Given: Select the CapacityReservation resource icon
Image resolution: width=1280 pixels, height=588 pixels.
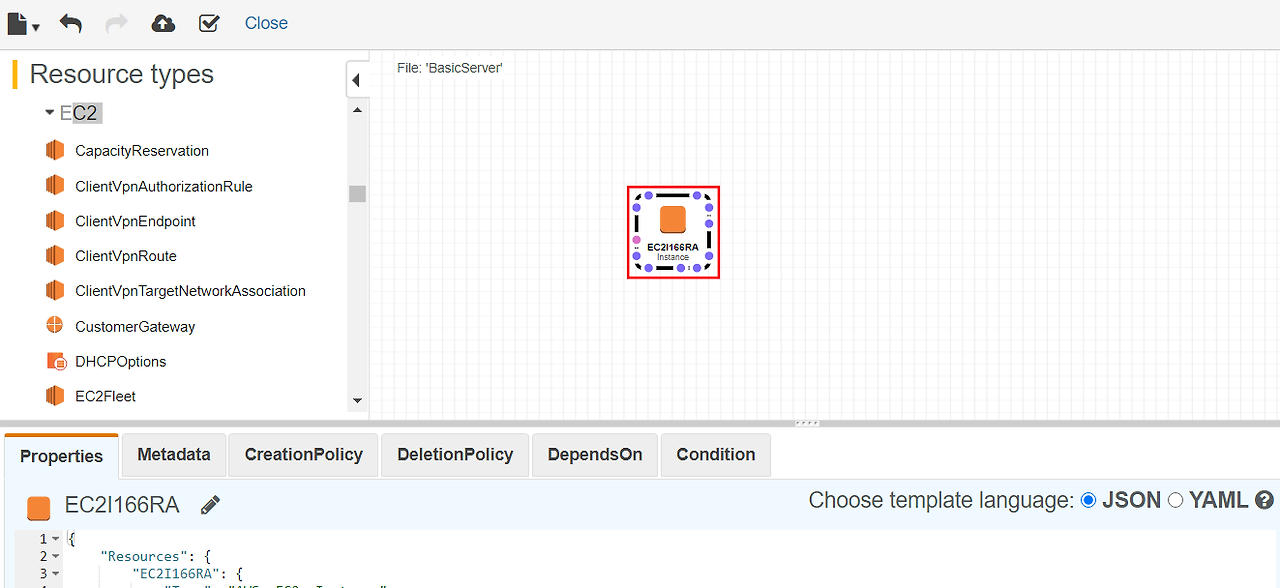Looking at the screenshot, I should tap(55, 150).
